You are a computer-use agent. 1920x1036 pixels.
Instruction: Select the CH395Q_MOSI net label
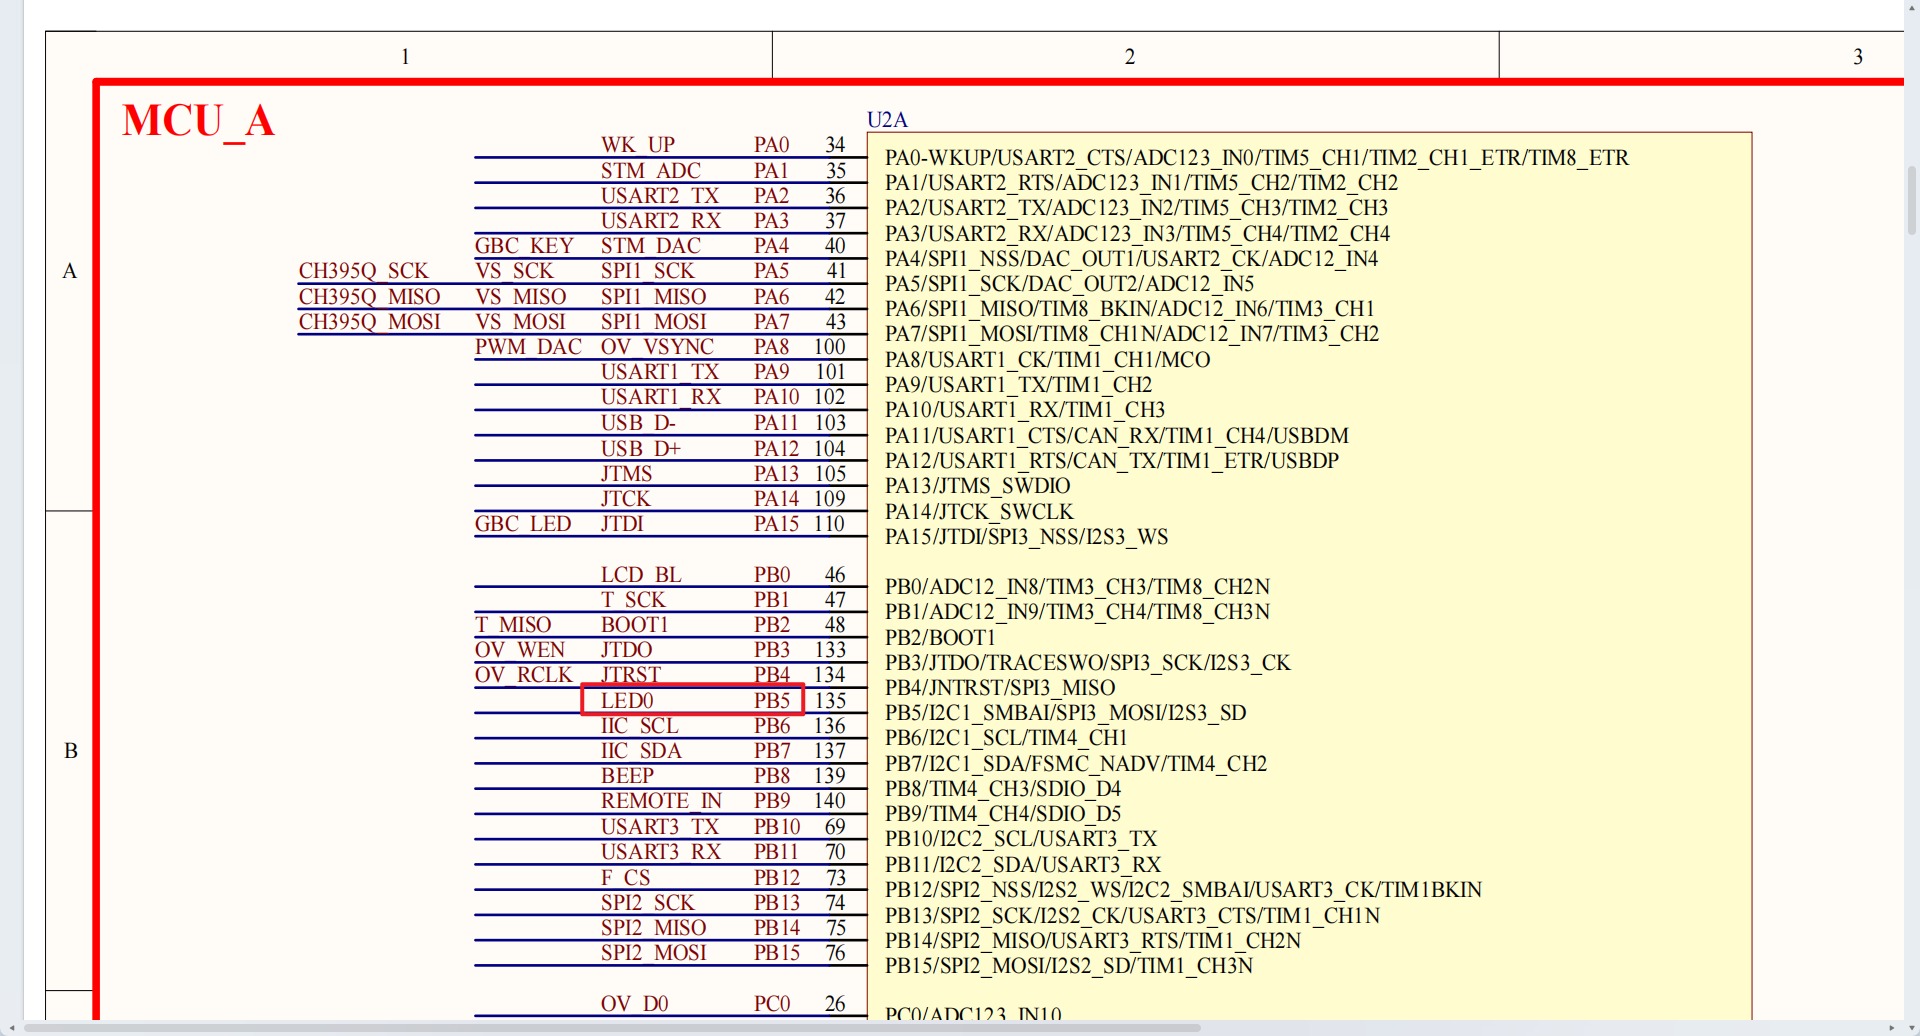click(370, 322)
